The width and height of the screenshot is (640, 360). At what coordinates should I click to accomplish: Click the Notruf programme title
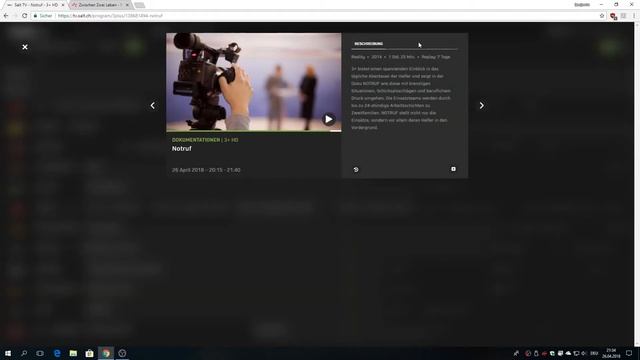[x=182, y=149]
